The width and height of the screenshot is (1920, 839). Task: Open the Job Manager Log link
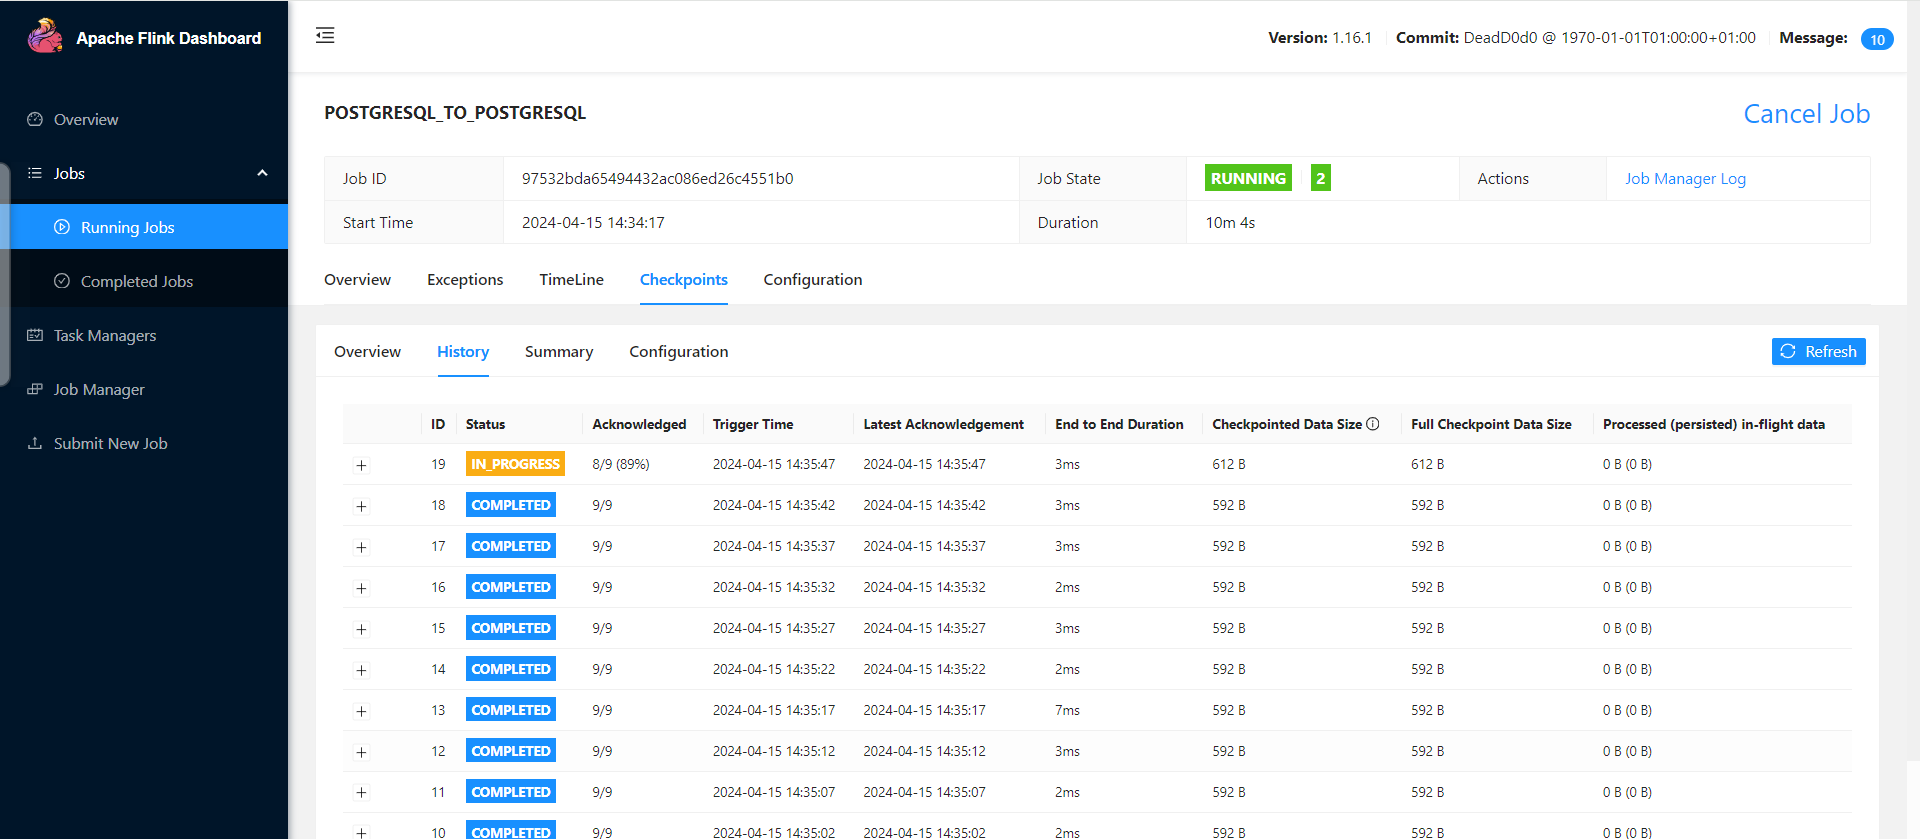[1685, 179]
